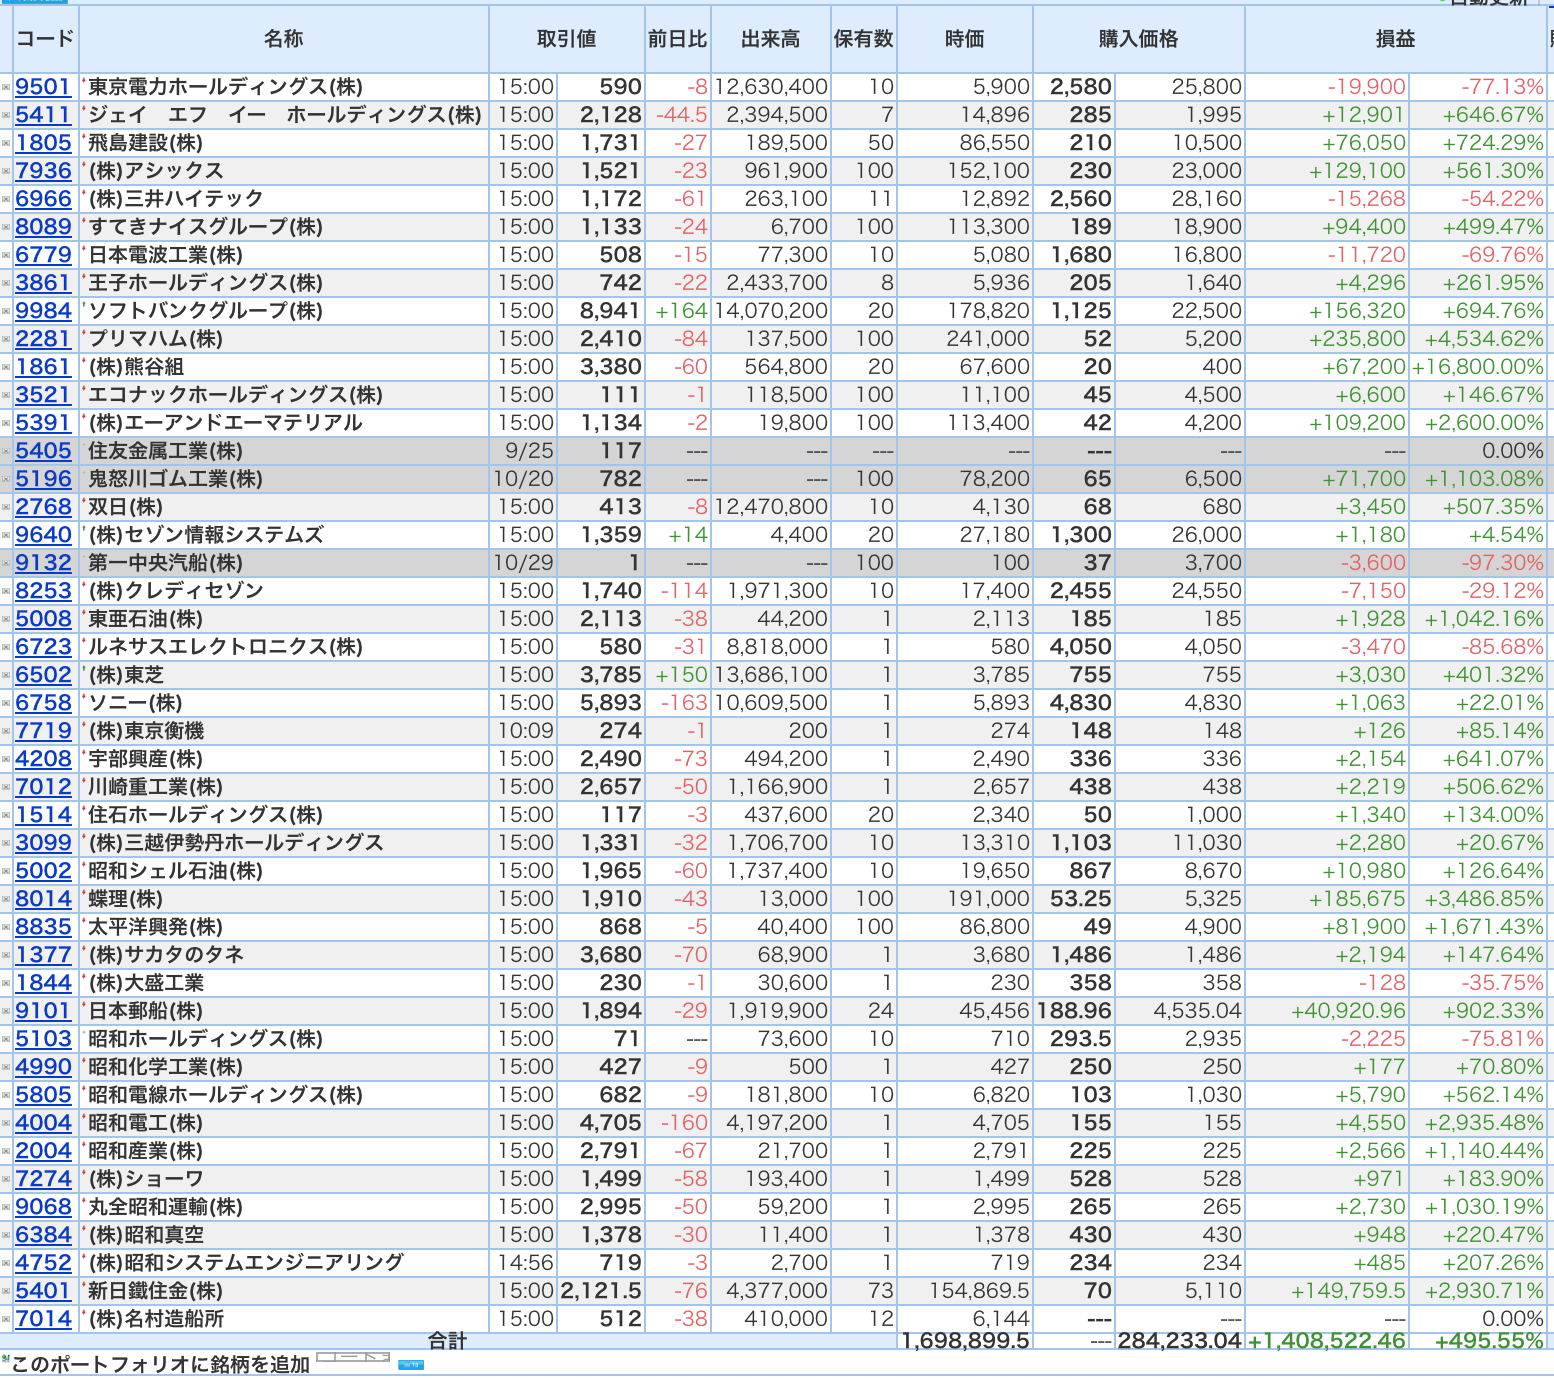Click total market value 1,698,899.5
This screenshot has width=1554, height=1378.
965,1340
